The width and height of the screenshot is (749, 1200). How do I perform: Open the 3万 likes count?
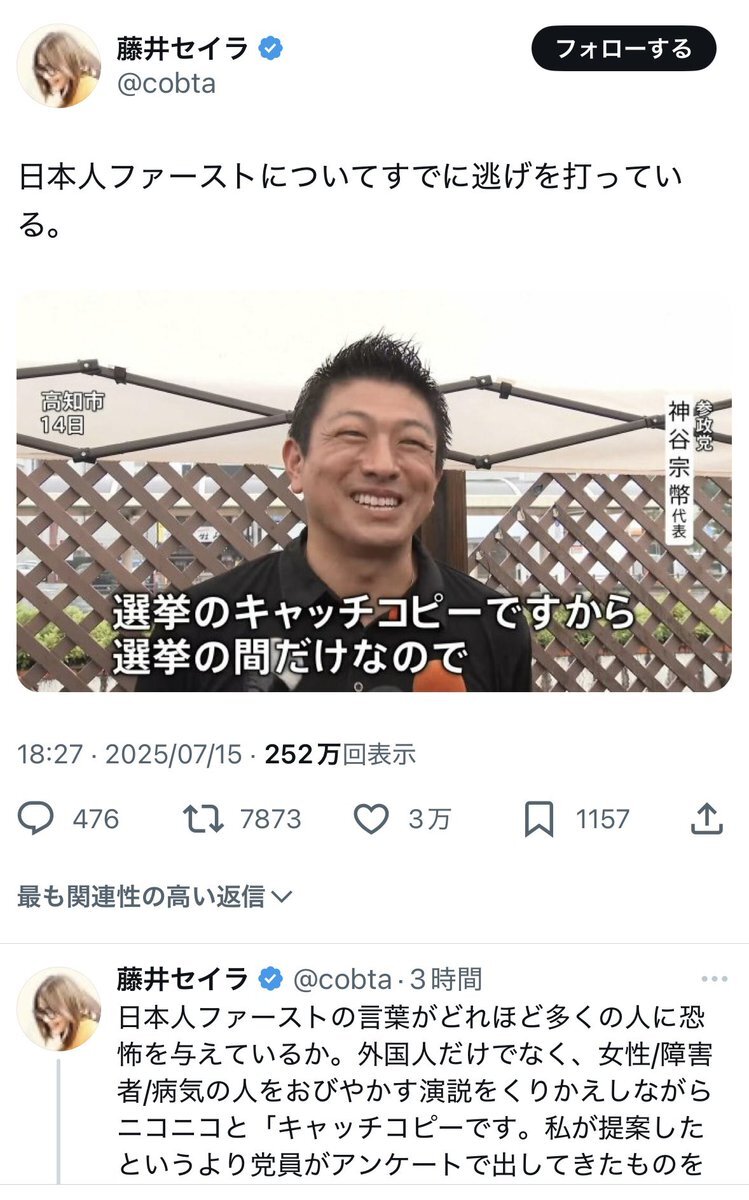tap(429, 819)
